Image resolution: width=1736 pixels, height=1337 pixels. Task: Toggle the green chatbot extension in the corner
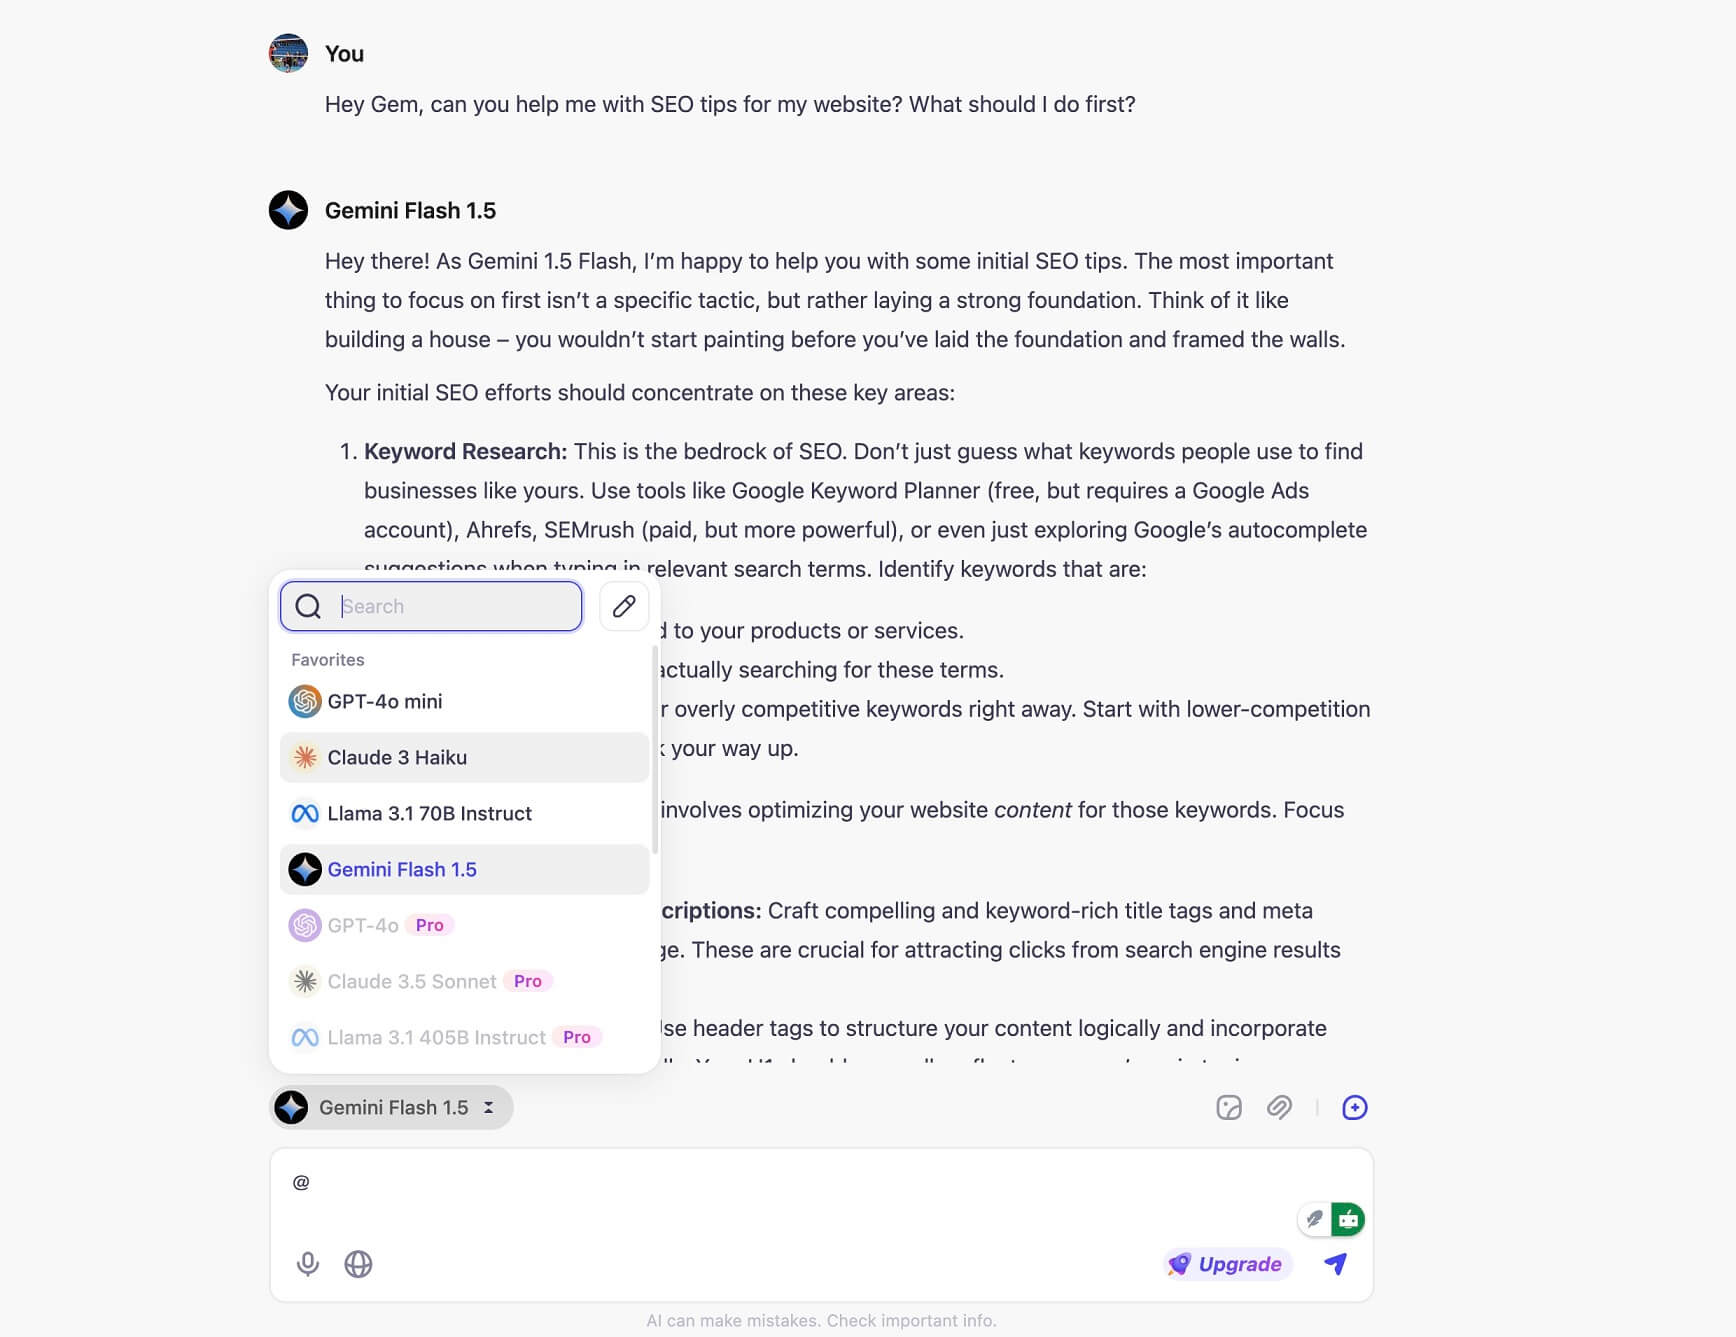point(1348,1219)
